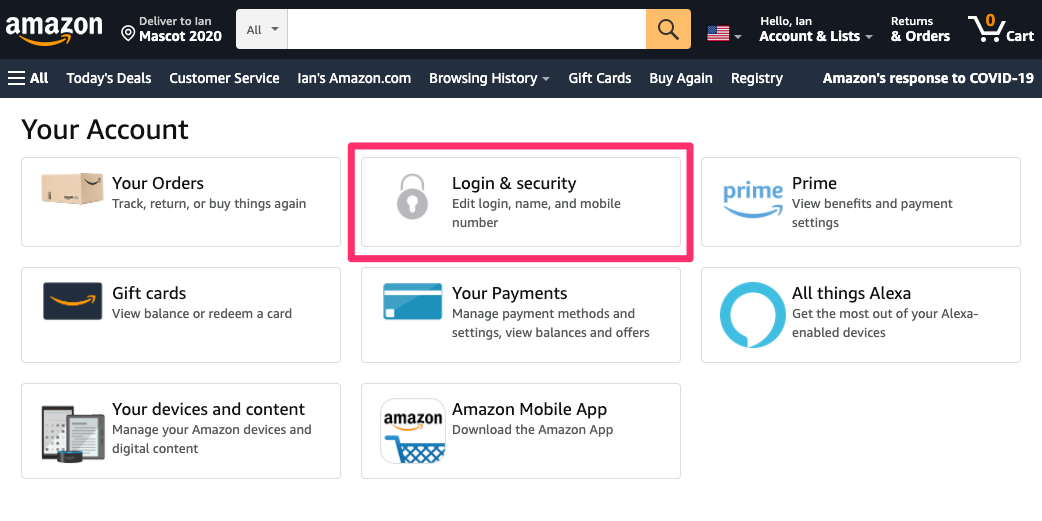Click the orange magnifier search button
This screenshot has height=521, width=1042.
668,29
